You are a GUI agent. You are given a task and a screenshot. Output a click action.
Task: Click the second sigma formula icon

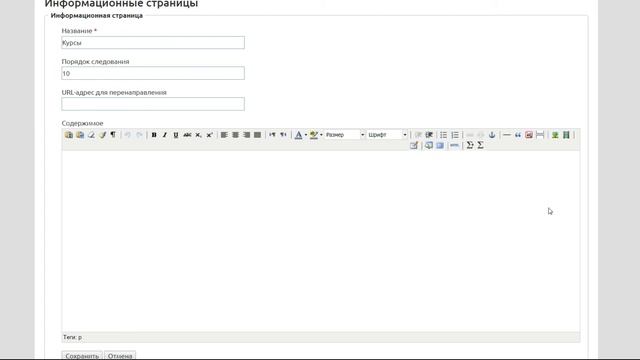pos(480,145)
